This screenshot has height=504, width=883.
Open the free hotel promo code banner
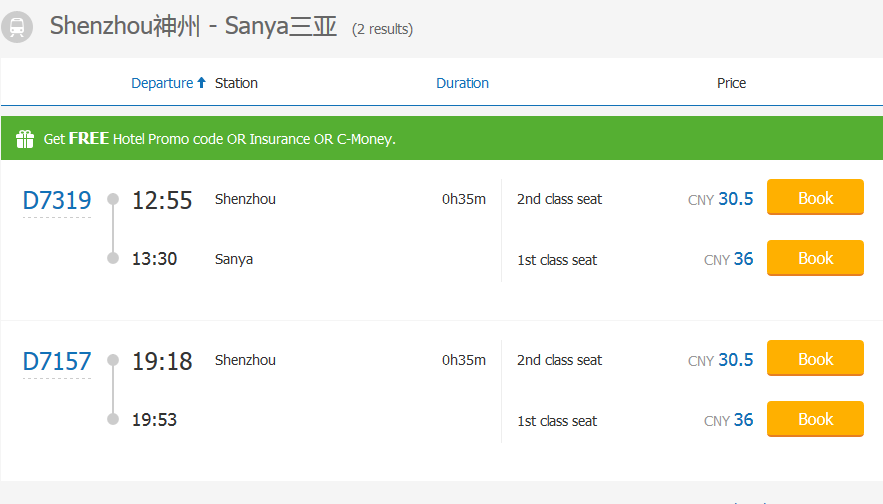coord(220,139)
